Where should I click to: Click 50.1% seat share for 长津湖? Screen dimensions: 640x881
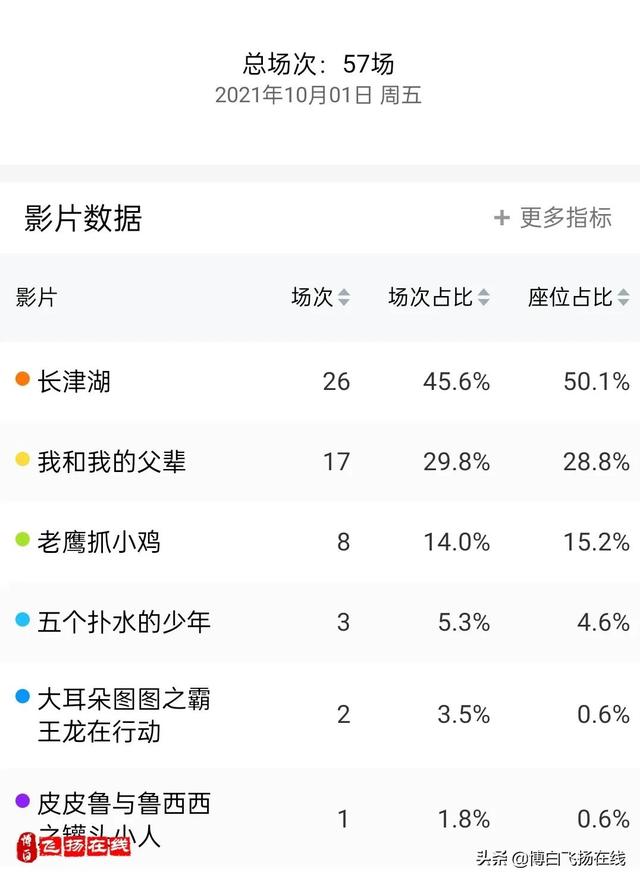pos(596,382)
